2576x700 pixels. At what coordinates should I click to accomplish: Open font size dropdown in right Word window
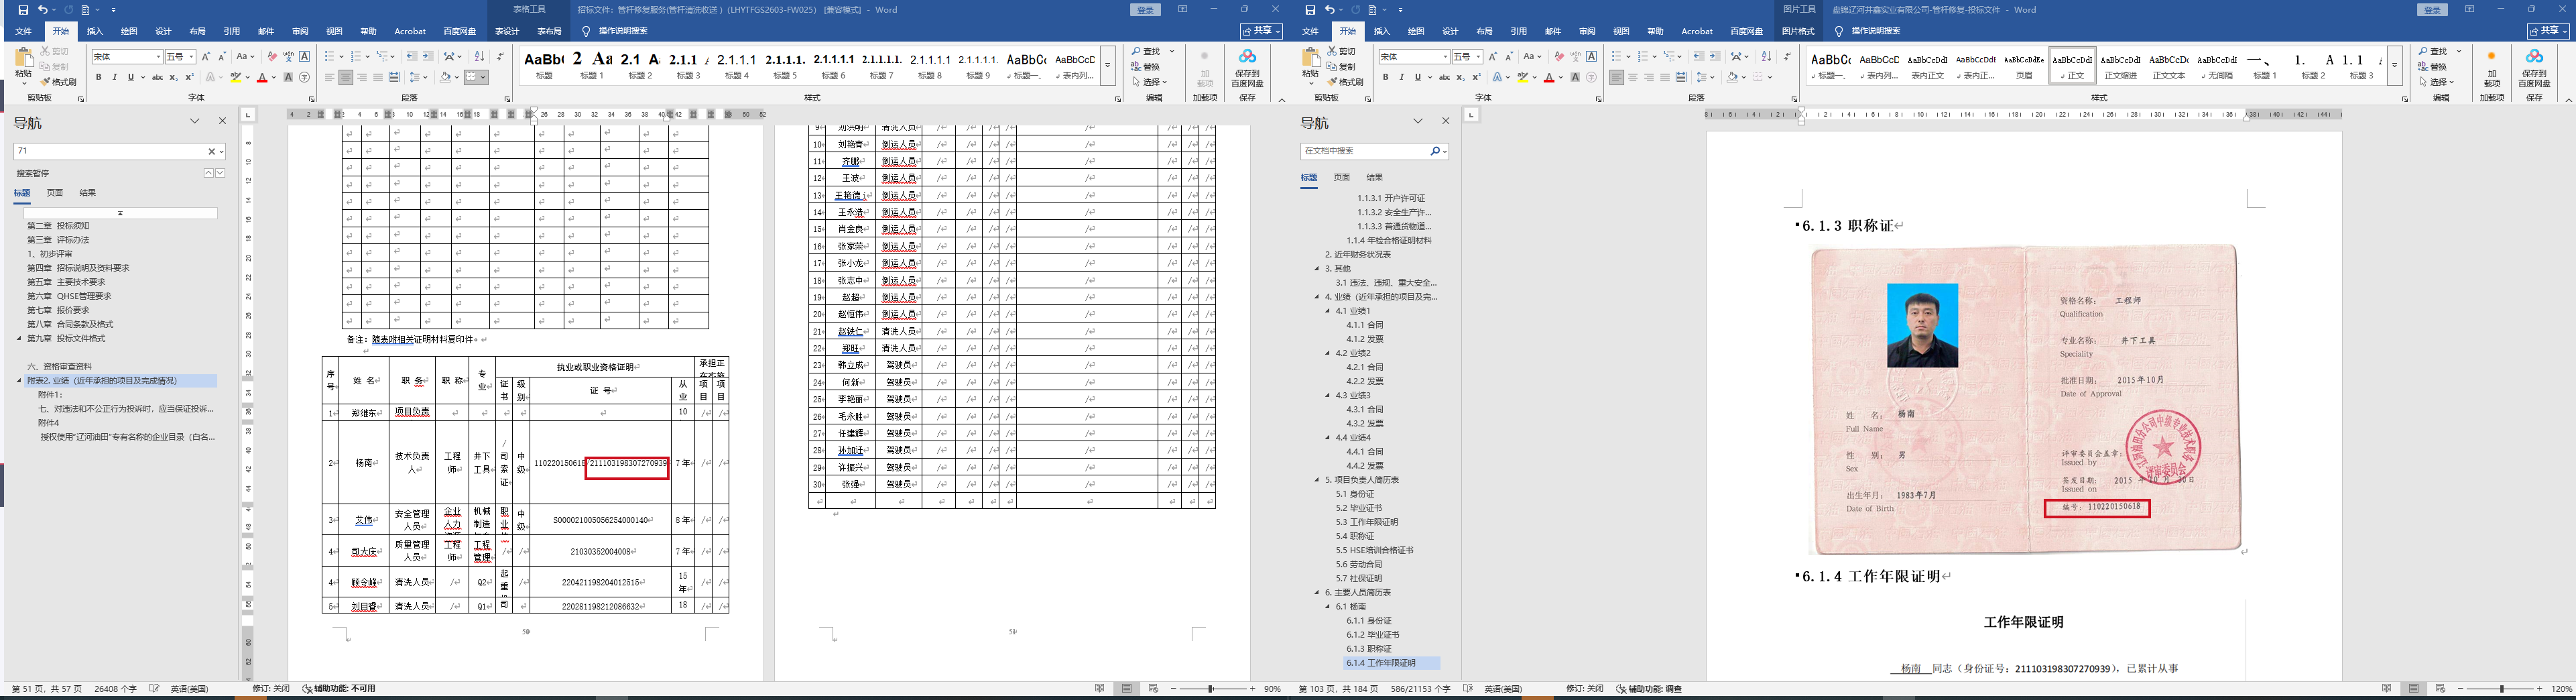(1478, 57)
